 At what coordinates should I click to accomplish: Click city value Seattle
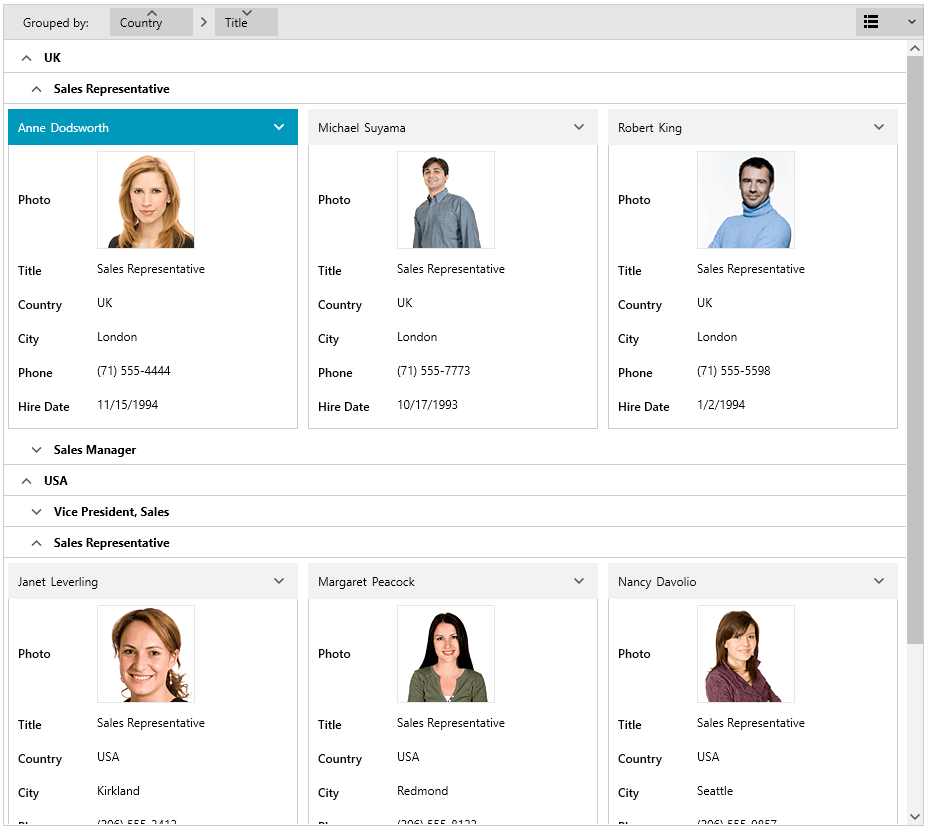(715, 791)
